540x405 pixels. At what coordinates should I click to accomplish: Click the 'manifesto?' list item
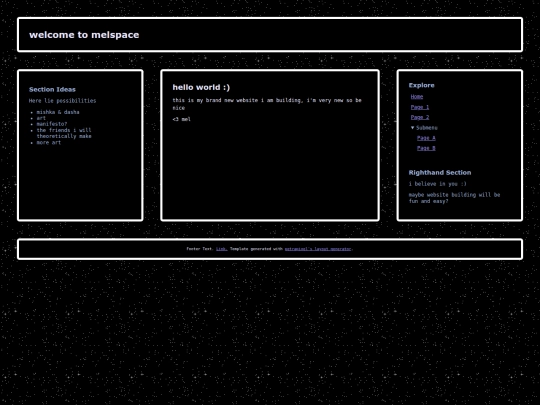[52, 124]
